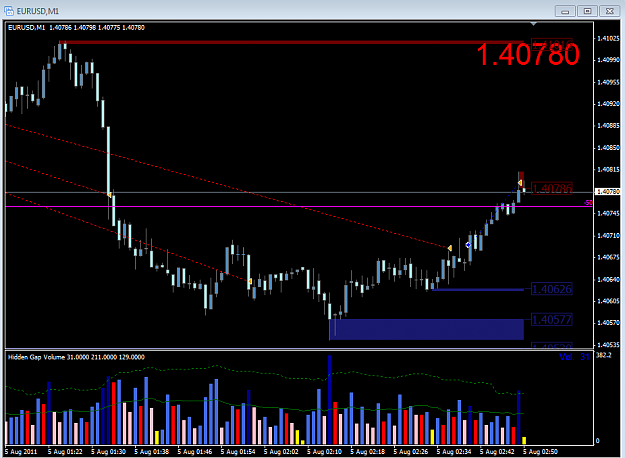The height and width of the screenshot is (458, 625).
Task: Click the chart shift triangle marker at chart top
Action: pyautogui.click(x=534, y=24)
